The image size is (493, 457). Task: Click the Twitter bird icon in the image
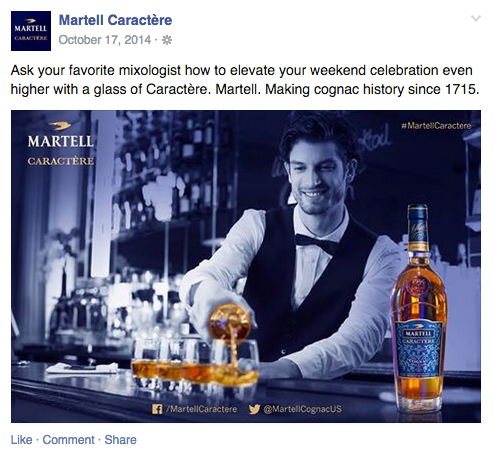click(x=254, y=409)
